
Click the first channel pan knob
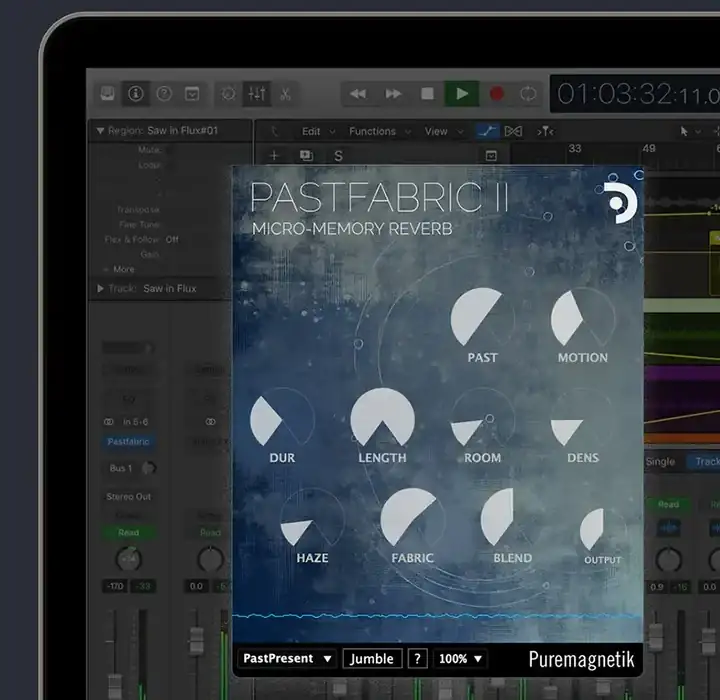(129, 559)
